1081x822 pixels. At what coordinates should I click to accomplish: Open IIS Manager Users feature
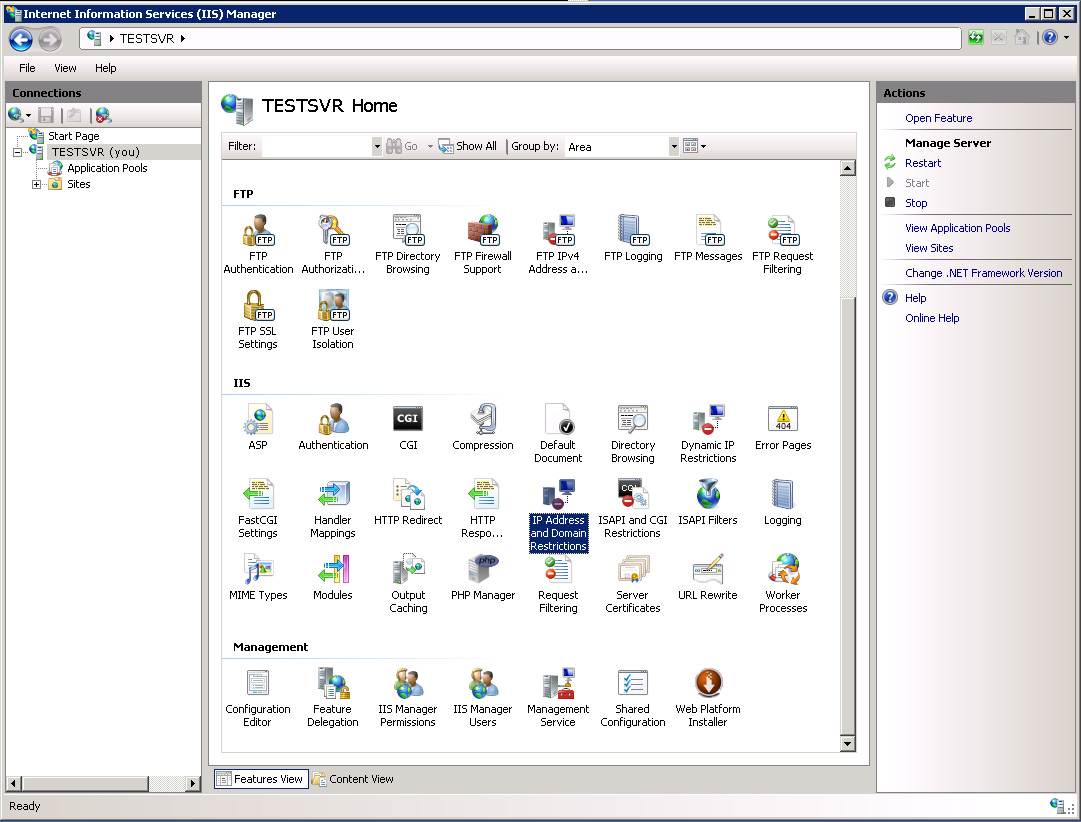(x=483, y=697)
